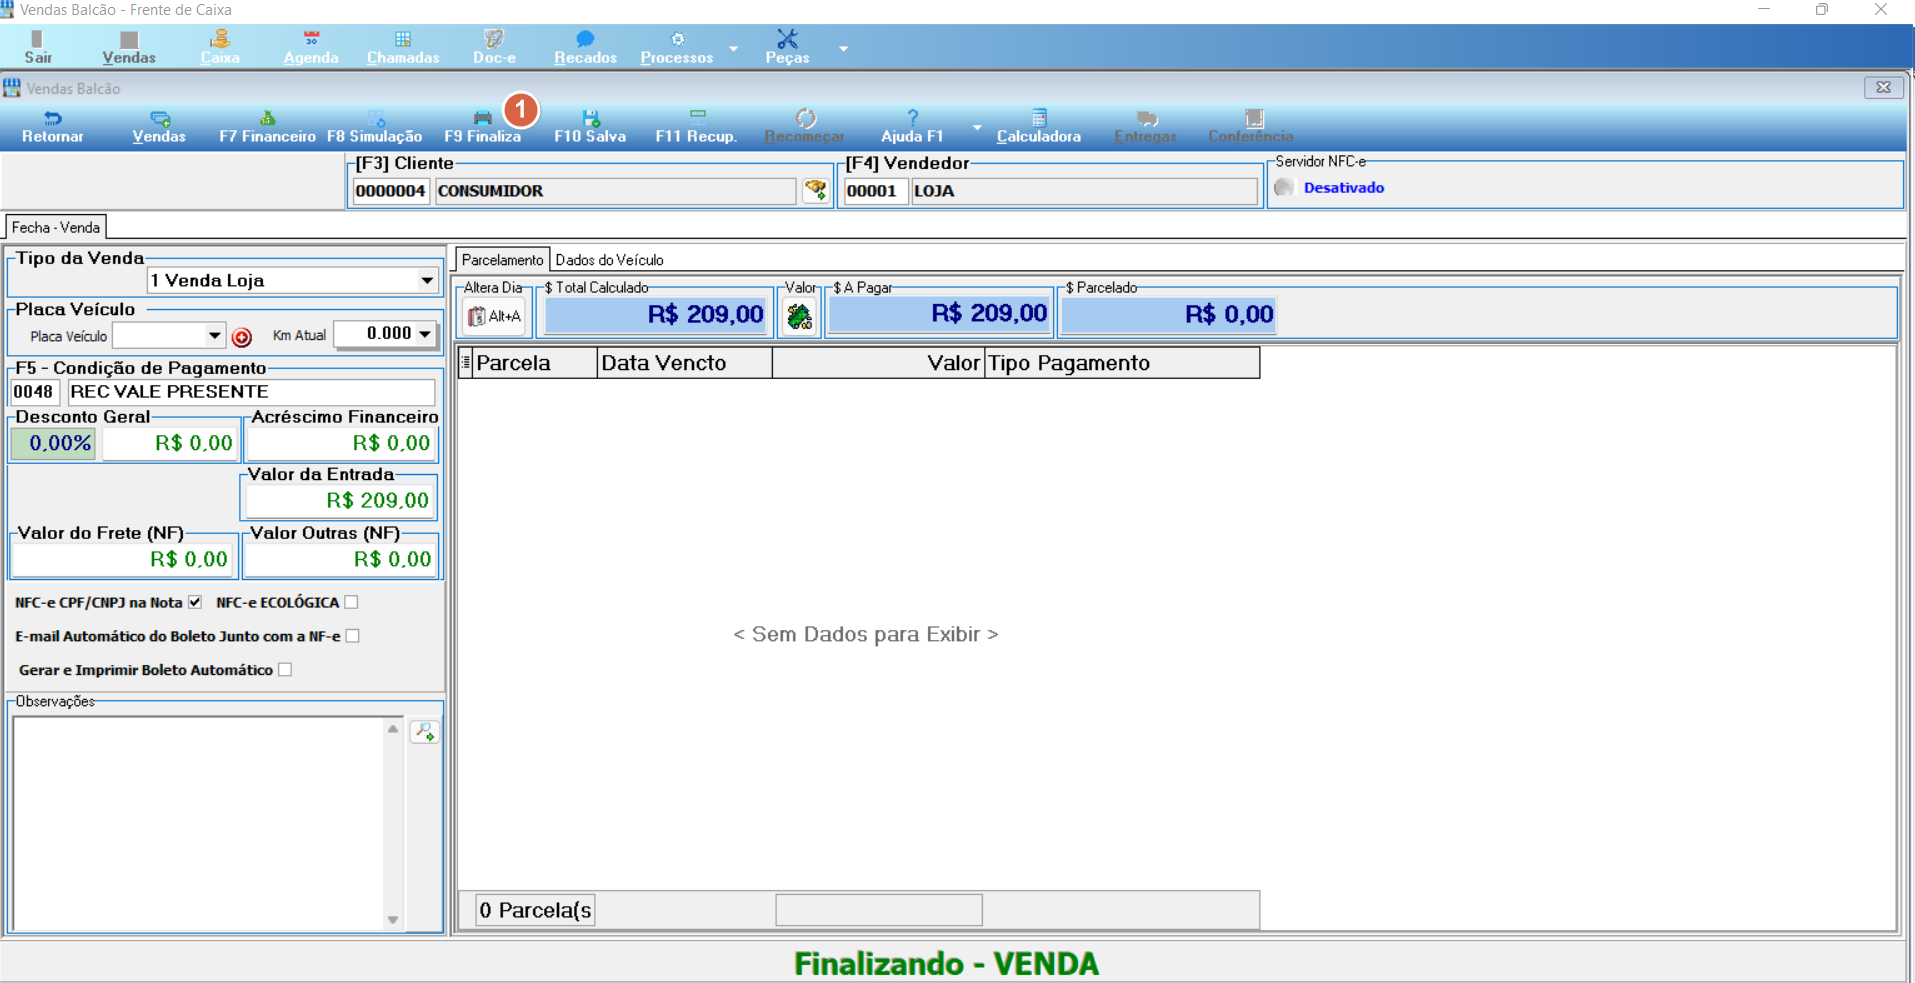Click F9 Finaliza to finish the sale
Screen dimensions: 1915x983
pyautogui.click(x=483, y=127)
